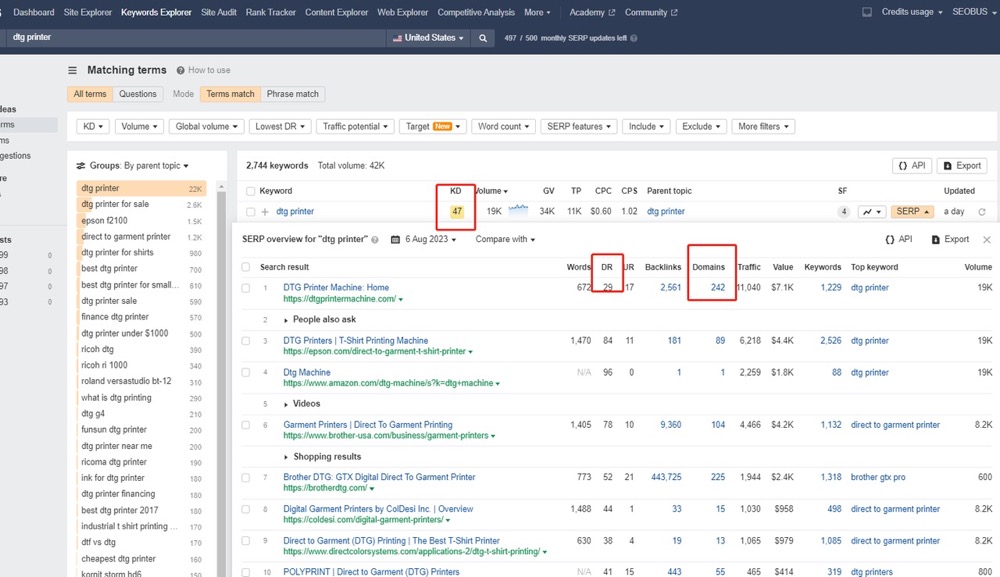Screen dimensions: 1000x577
Task: Open the United States country selector
Action: click(x=428, y=38)
